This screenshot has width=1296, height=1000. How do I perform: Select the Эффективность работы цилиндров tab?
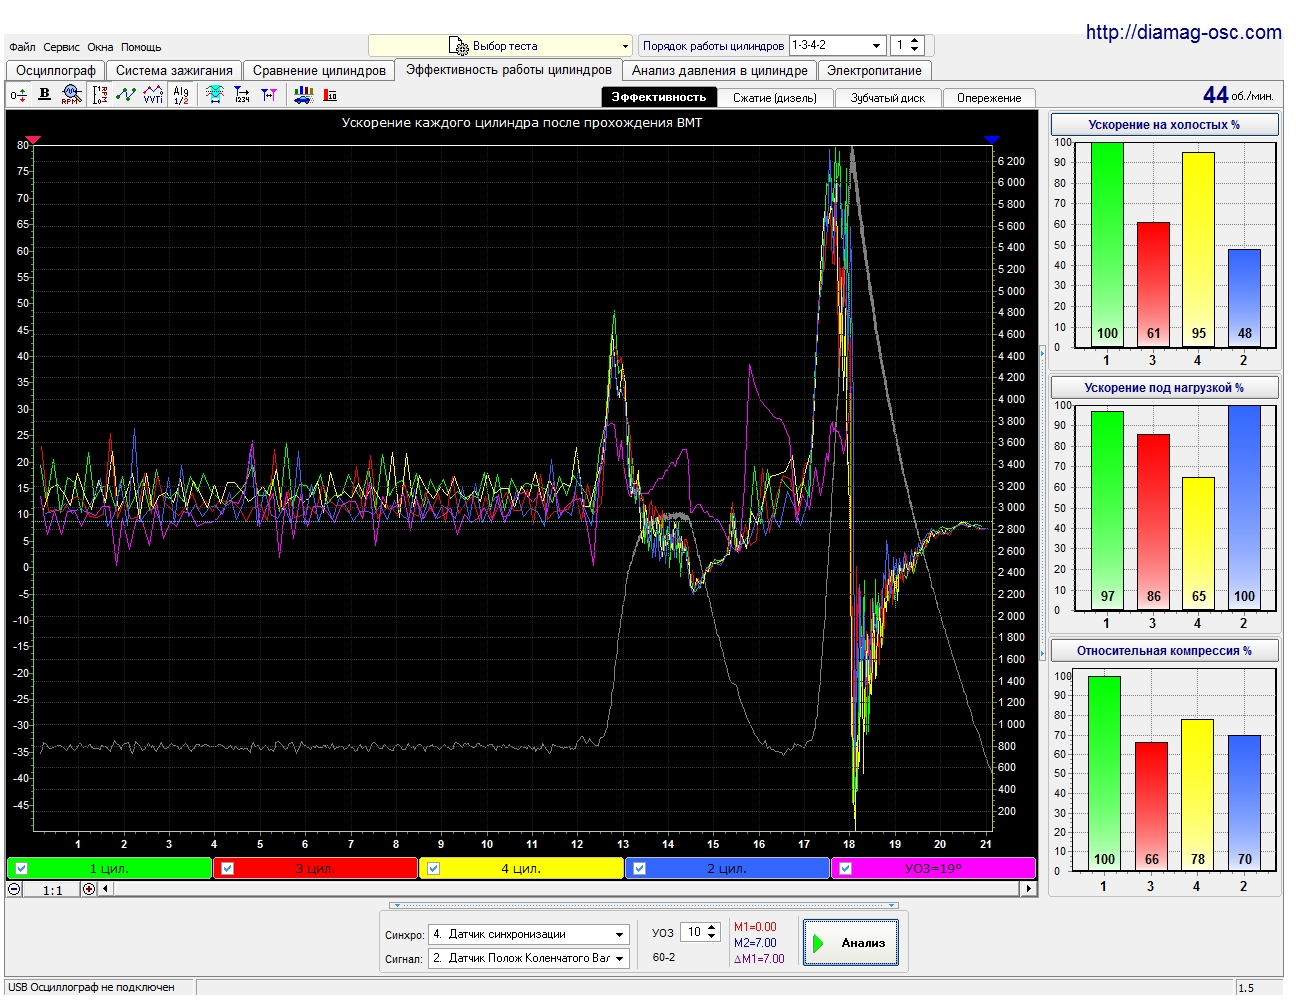pyautogui.click(x=509, y=70)
